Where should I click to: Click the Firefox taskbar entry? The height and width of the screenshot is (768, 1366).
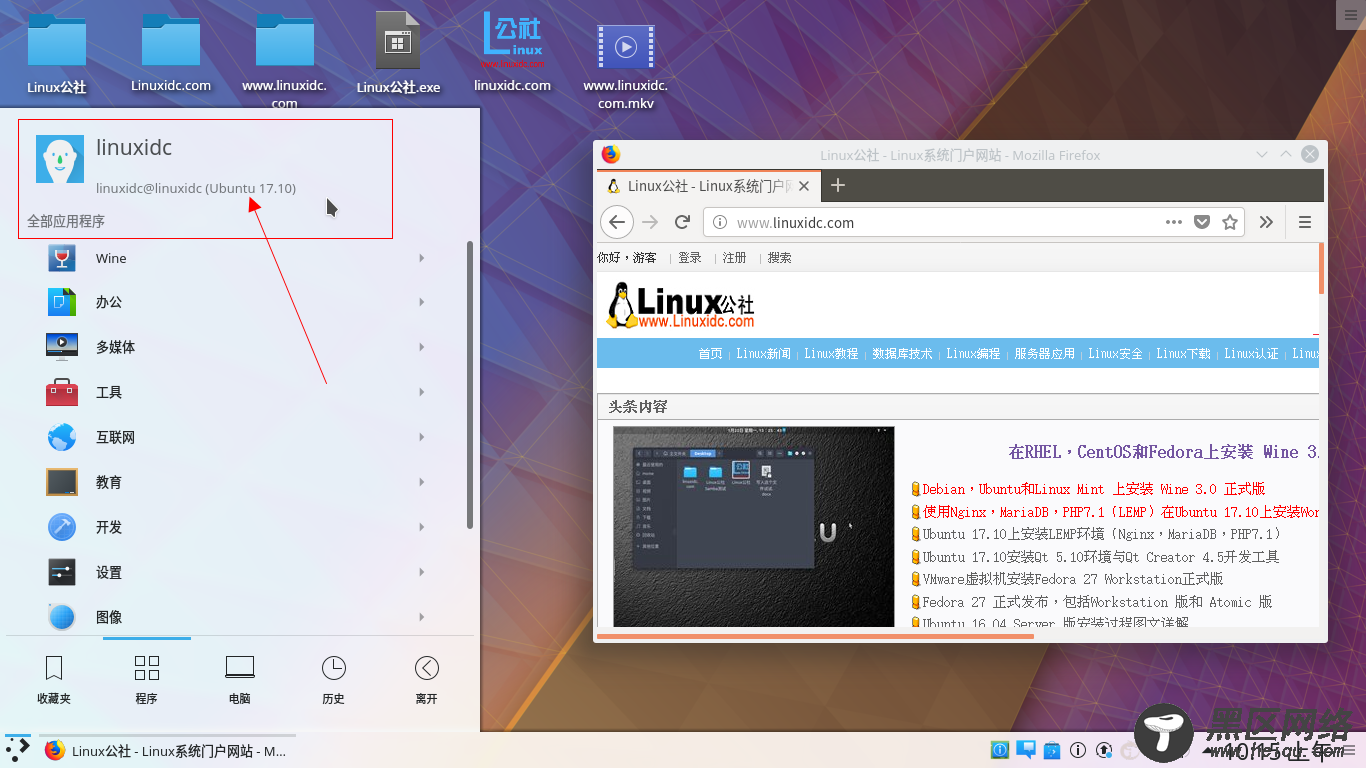[x=168, y=751]
